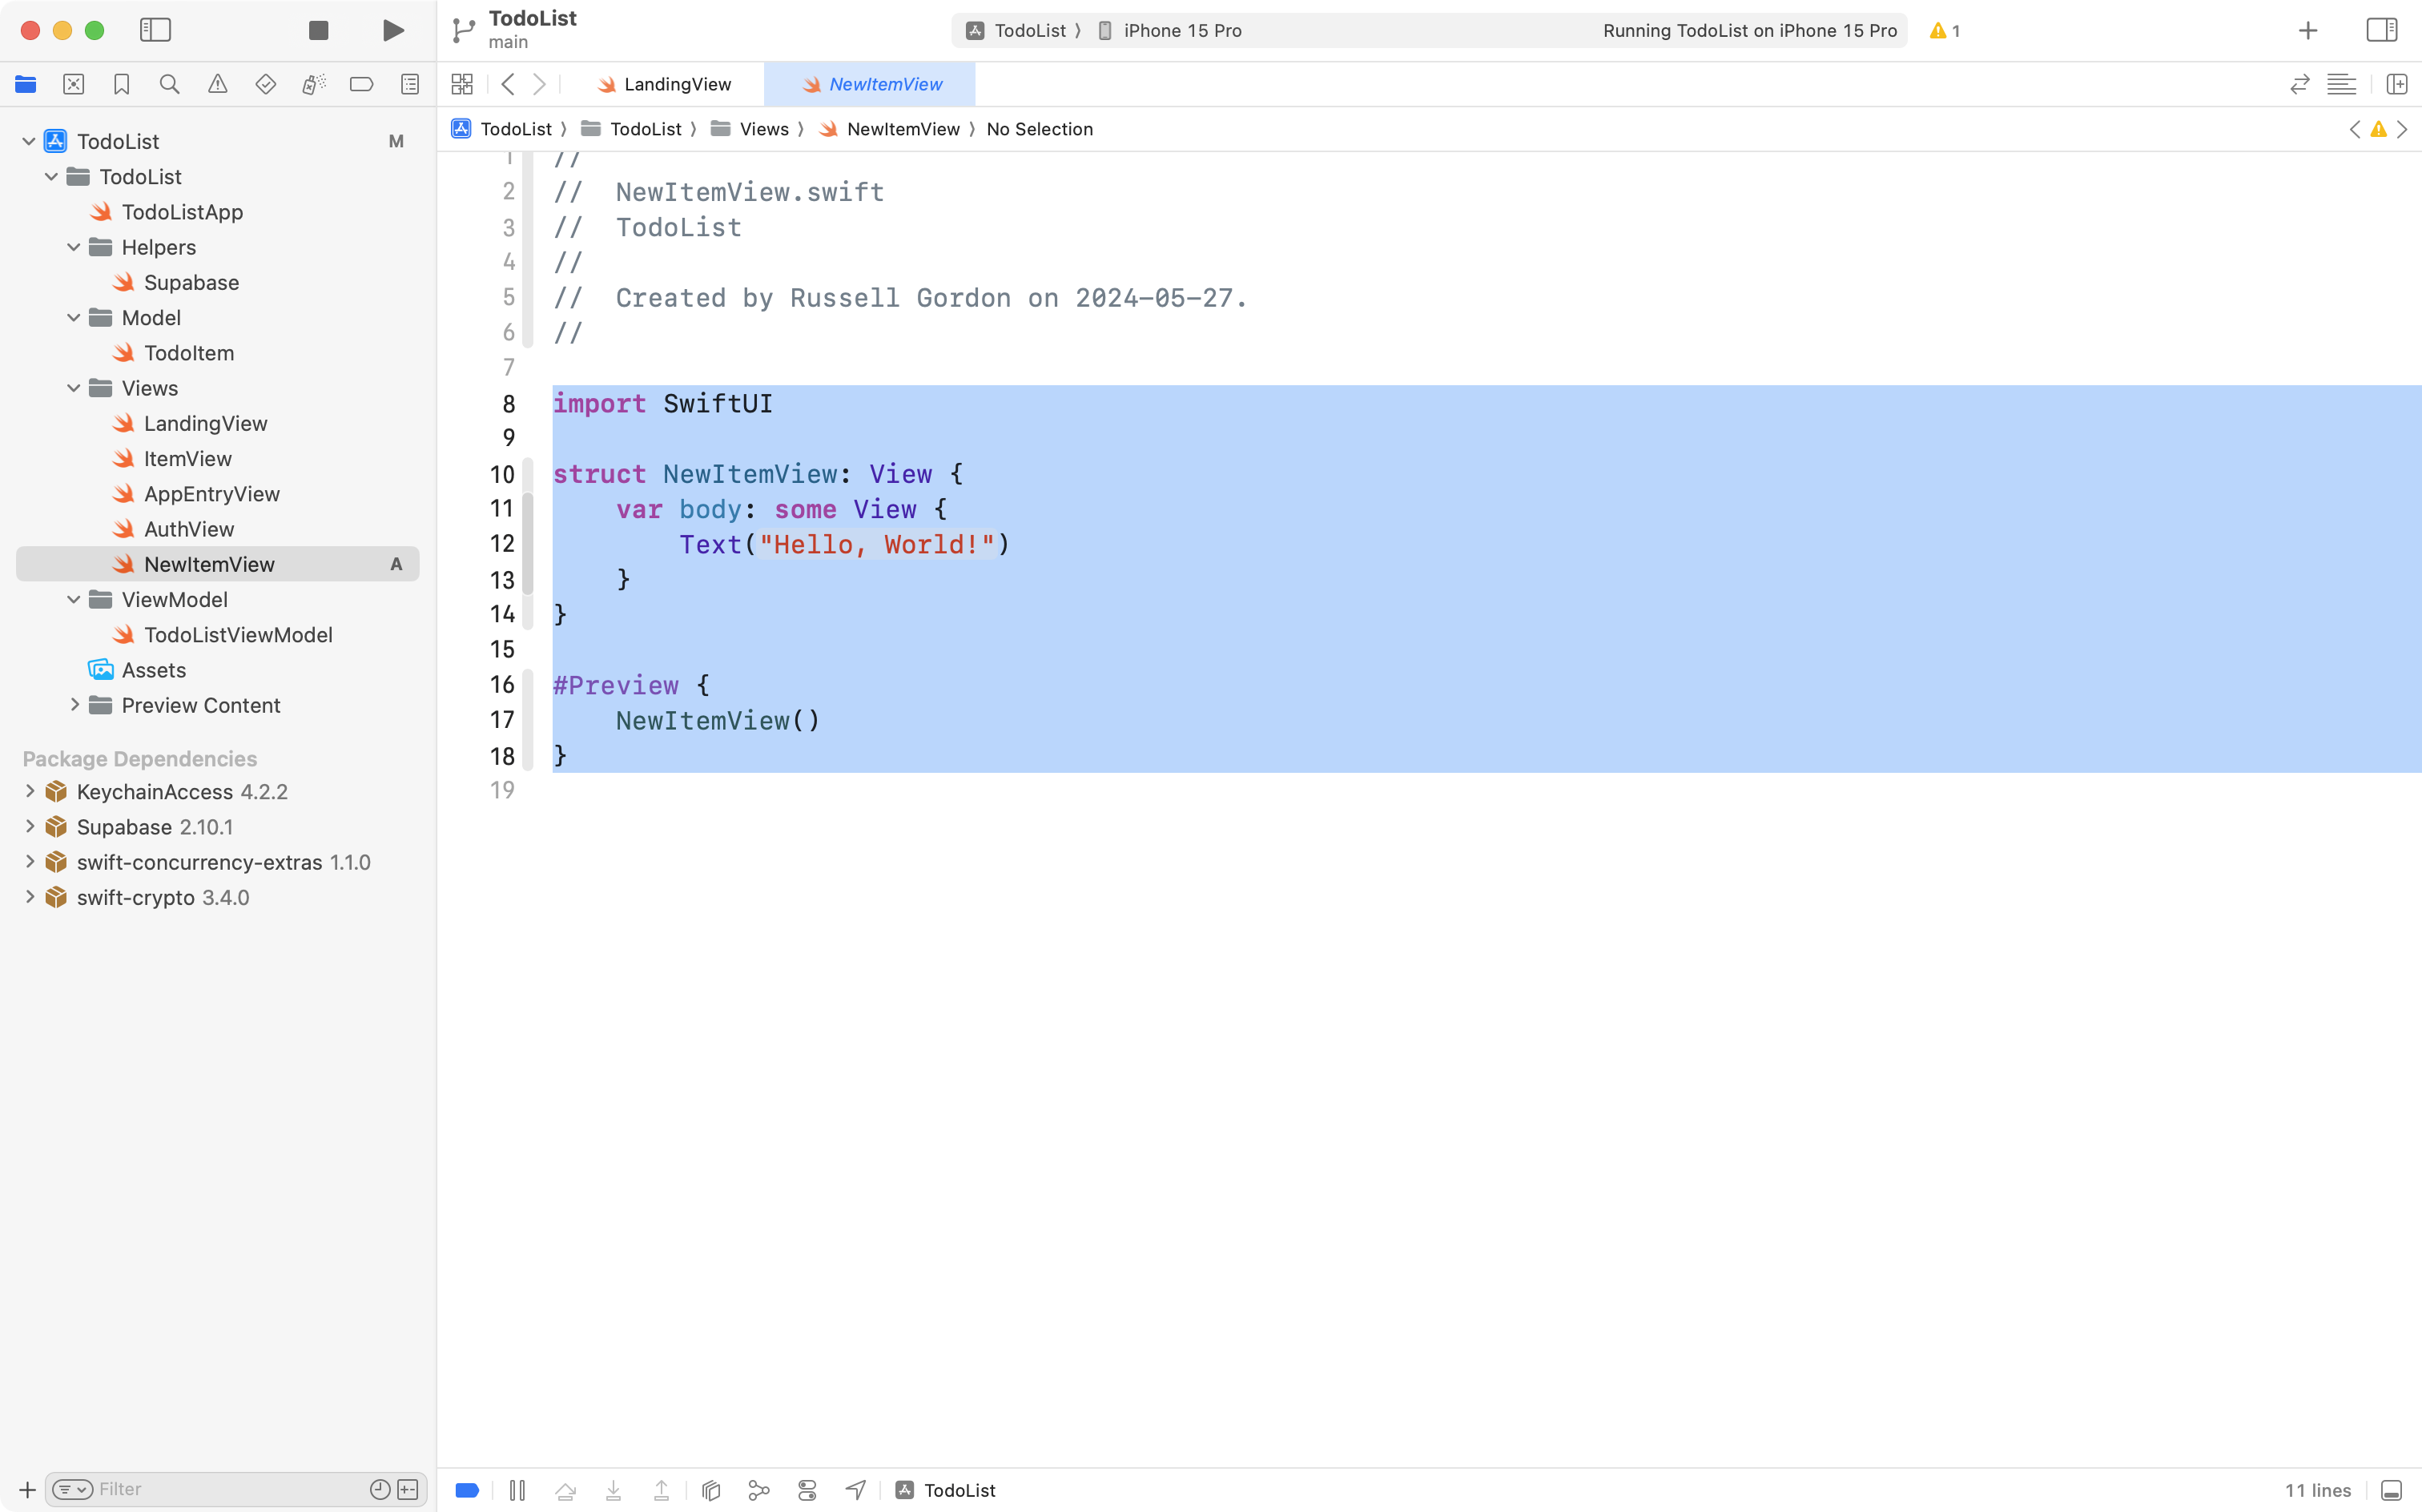Viewport: 2422px width, 1512px height.
Task: Capture the view hierarchy in debug bar
Action: (x=710, y=1489)
